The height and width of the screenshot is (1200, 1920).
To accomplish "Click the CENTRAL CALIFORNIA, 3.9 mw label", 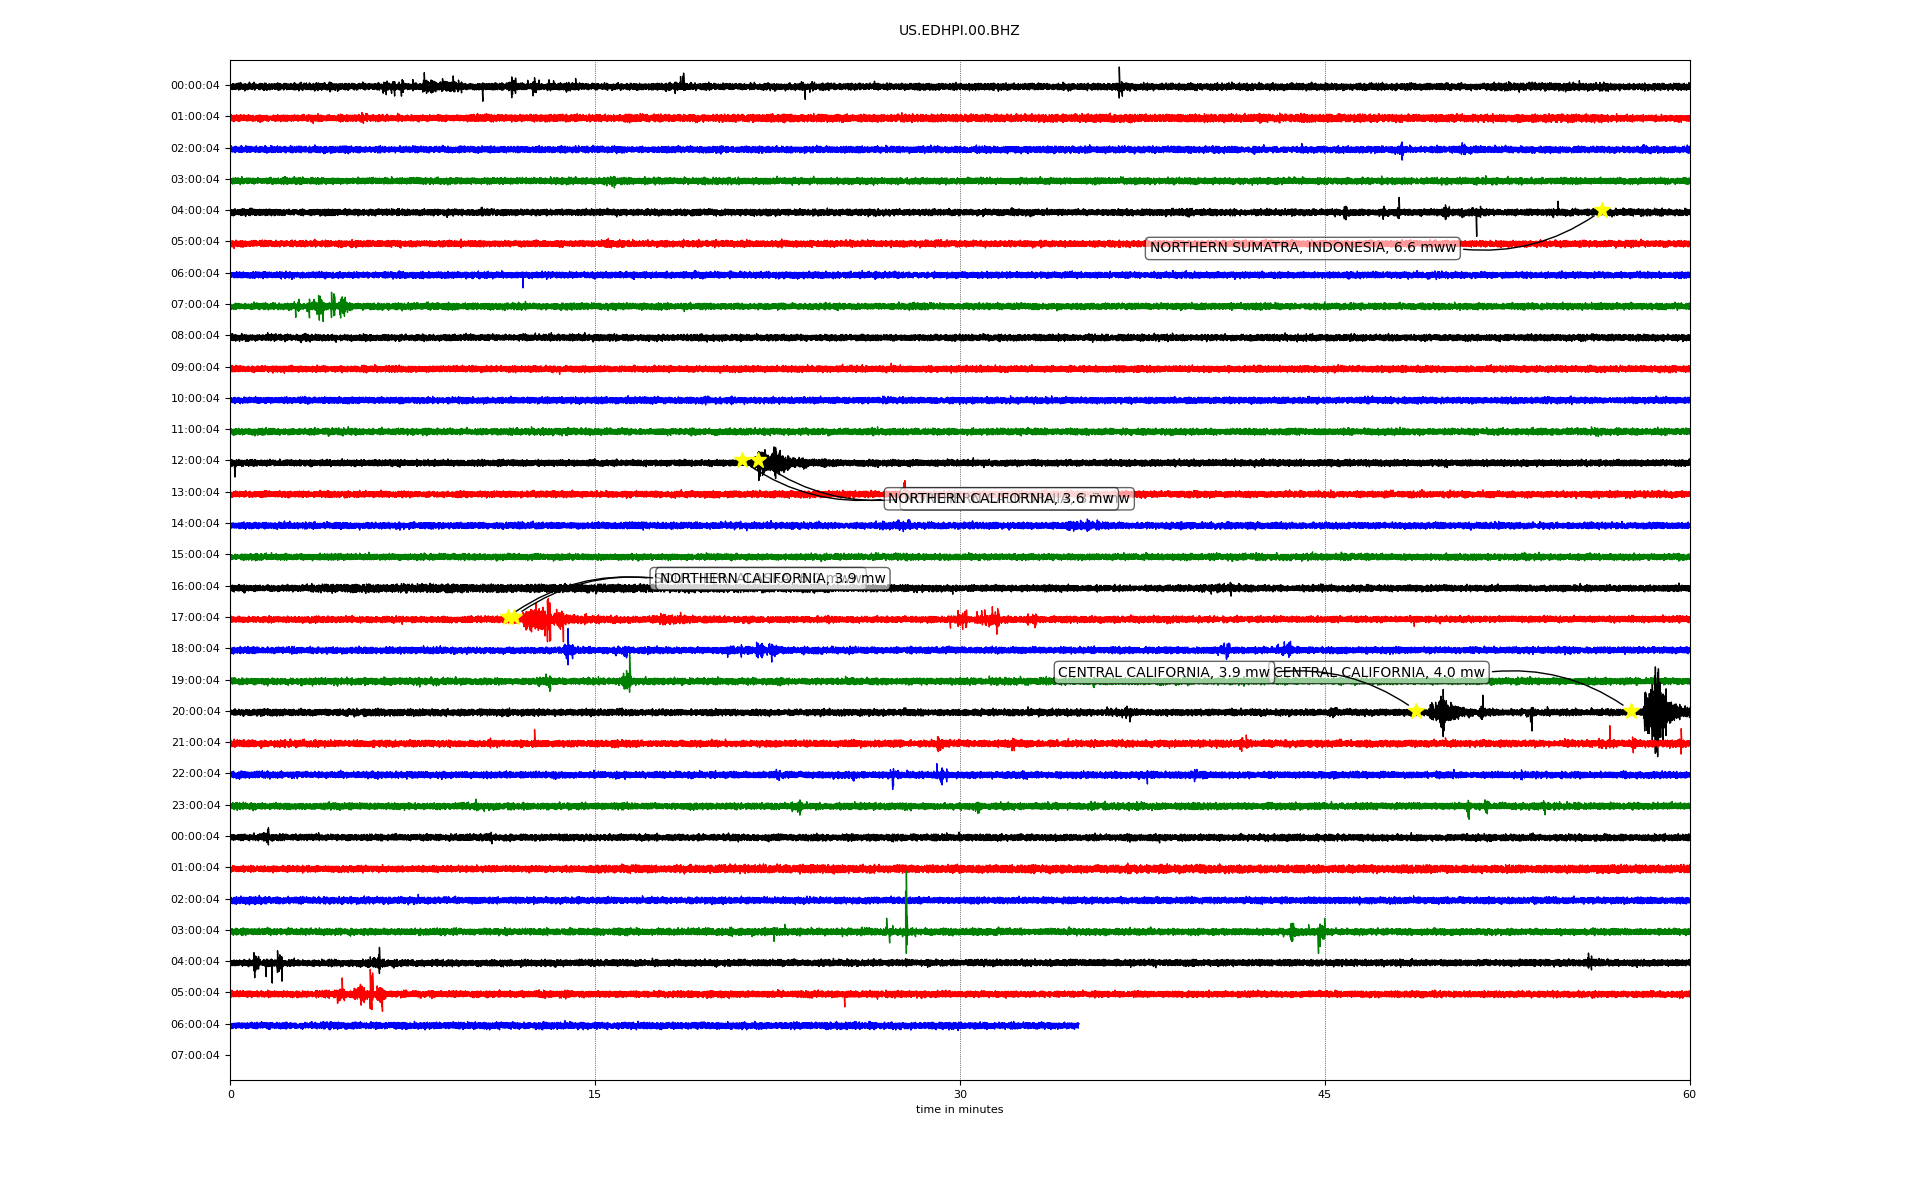I will 1162,673.
